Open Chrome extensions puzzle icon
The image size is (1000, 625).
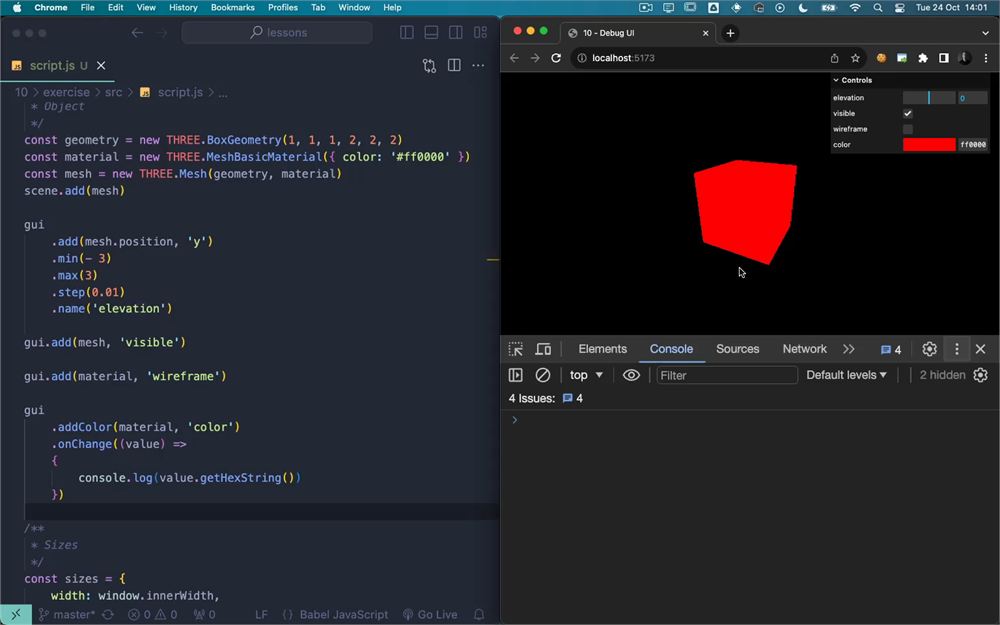[x=923, y=58]
